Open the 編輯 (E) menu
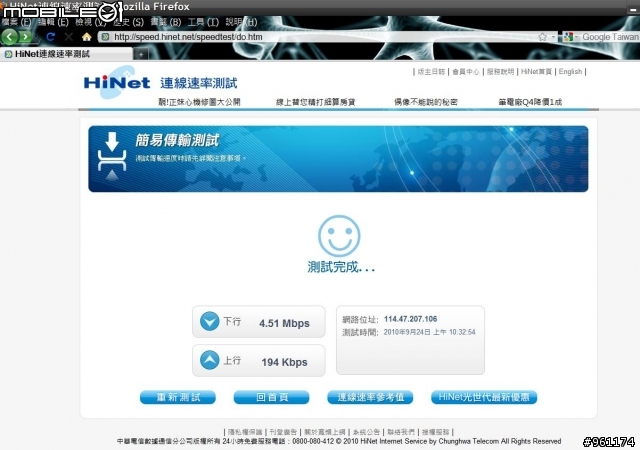The image size is (640, 450). point(53,22)
